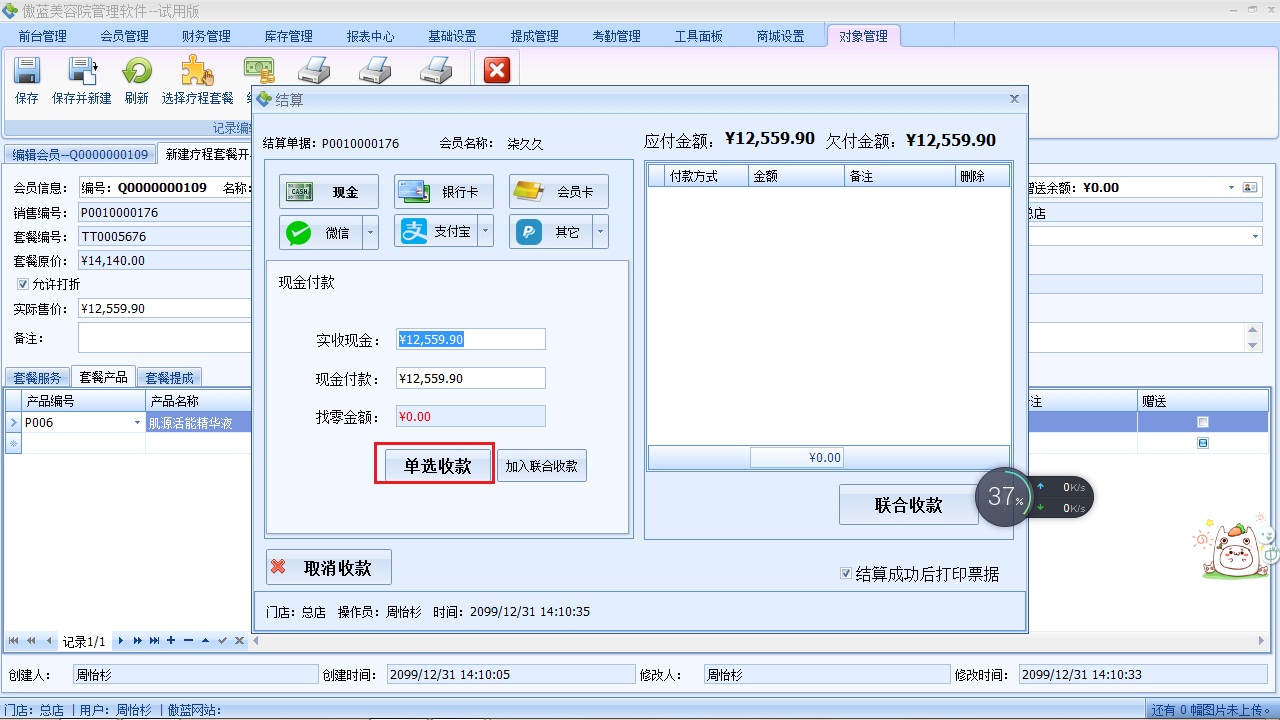Click the 联合收款 button
Viewport: 1280px width, 720px height.
907,505
